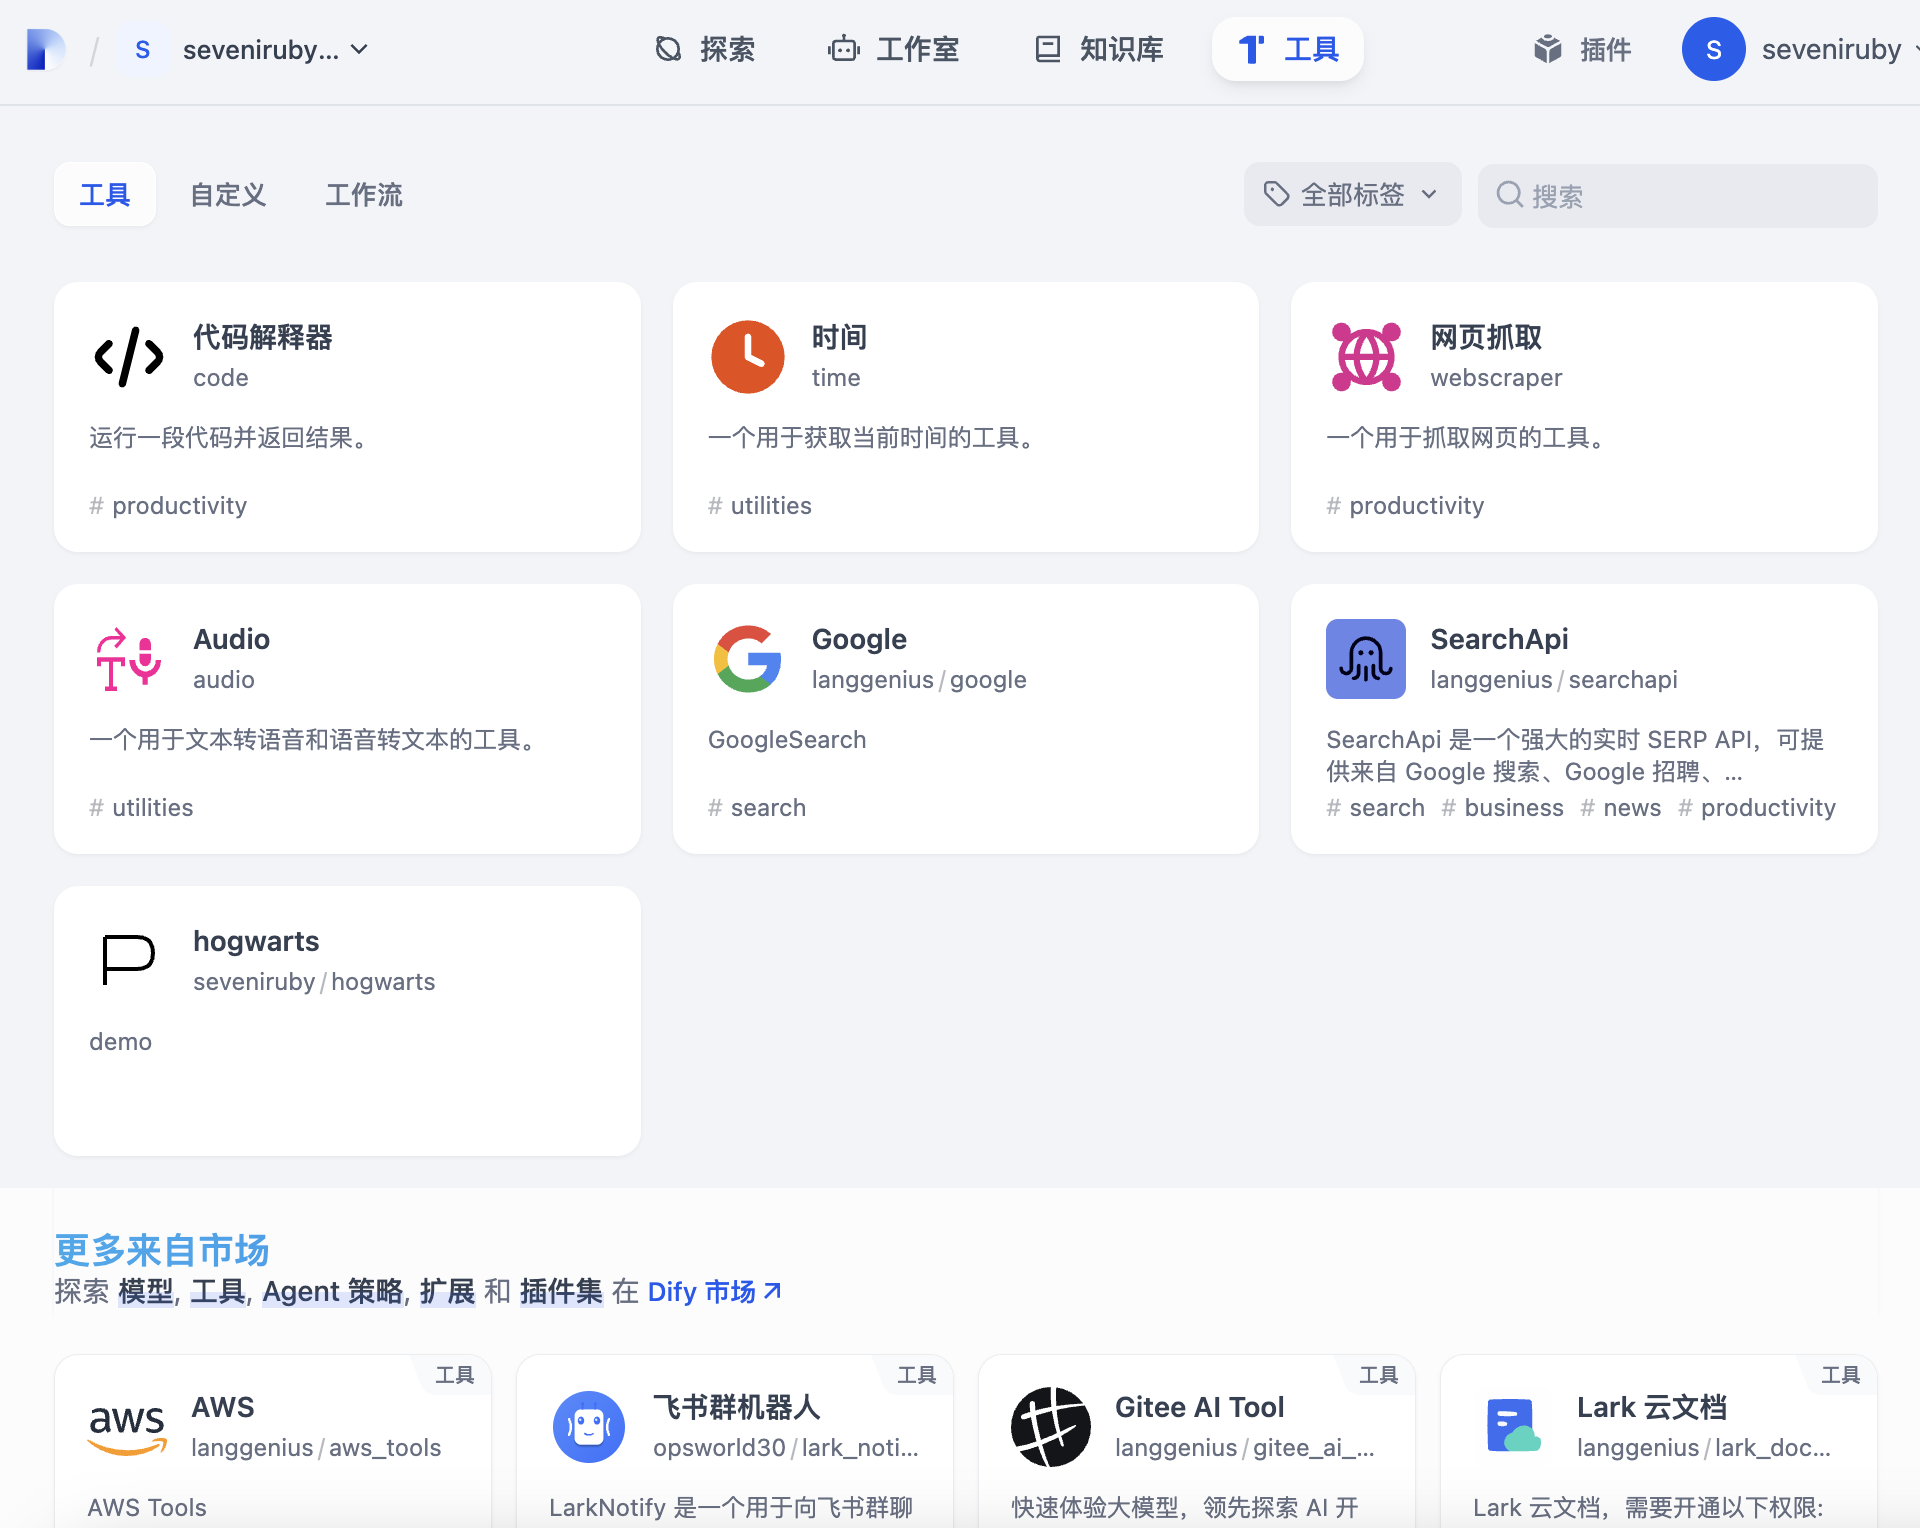Viewport: 1920px width, 1528px height.
Task: Click the orange time clock icon
Action: coord(747,357)
